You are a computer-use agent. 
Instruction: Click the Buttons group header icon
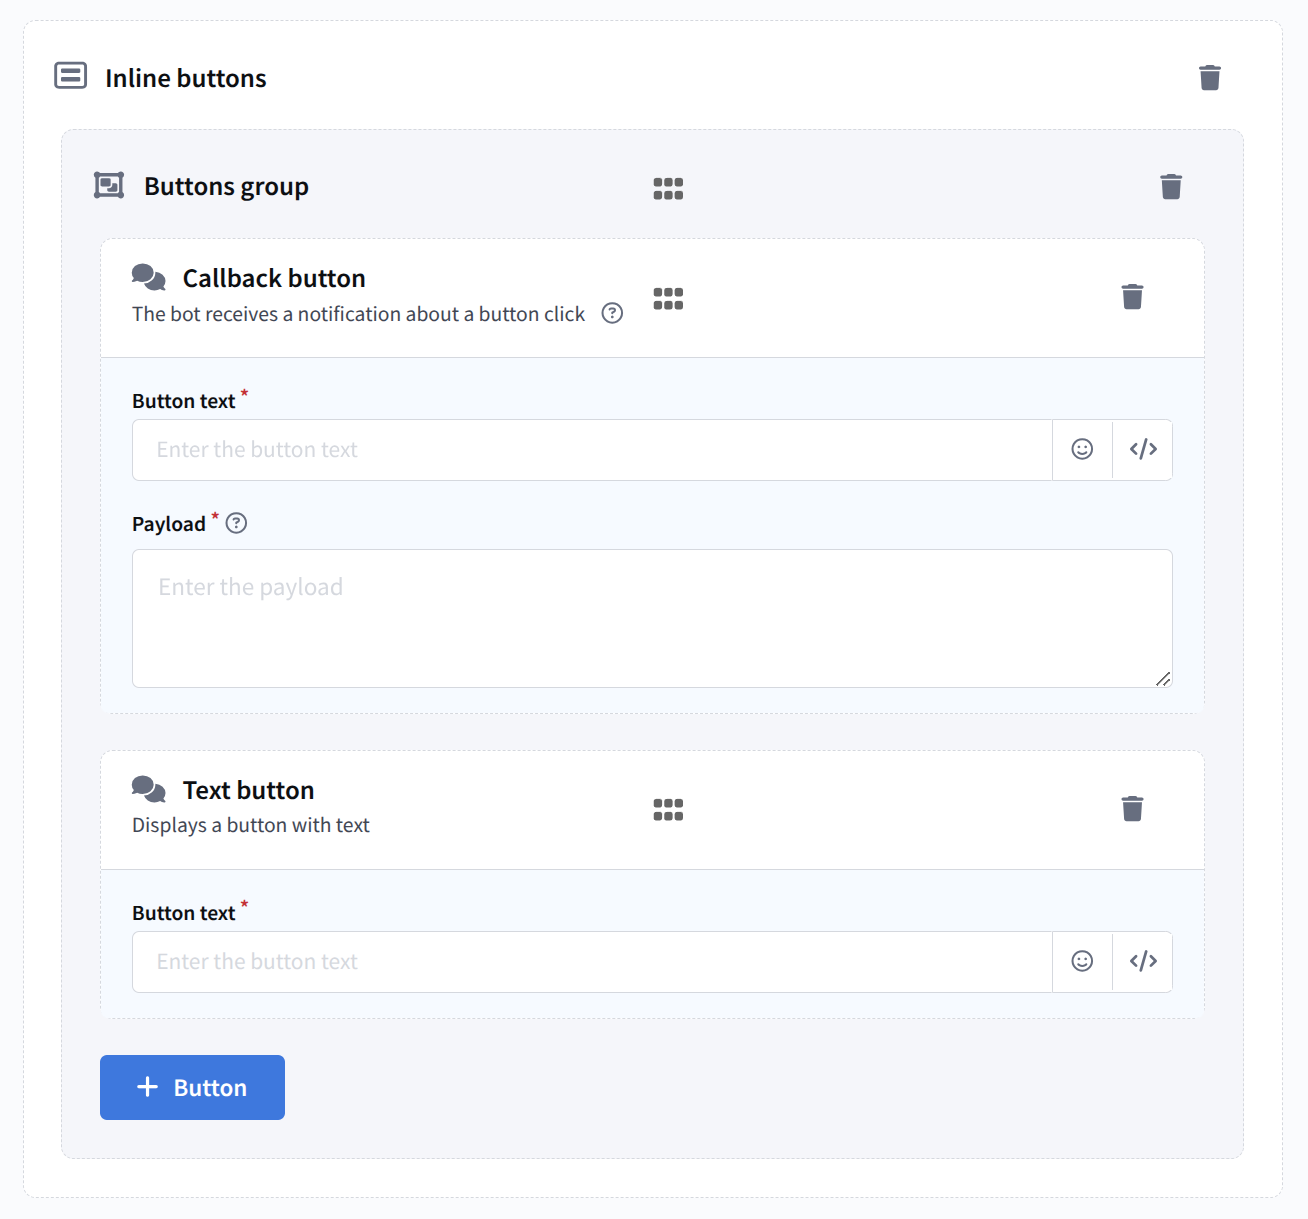(109, 186)
